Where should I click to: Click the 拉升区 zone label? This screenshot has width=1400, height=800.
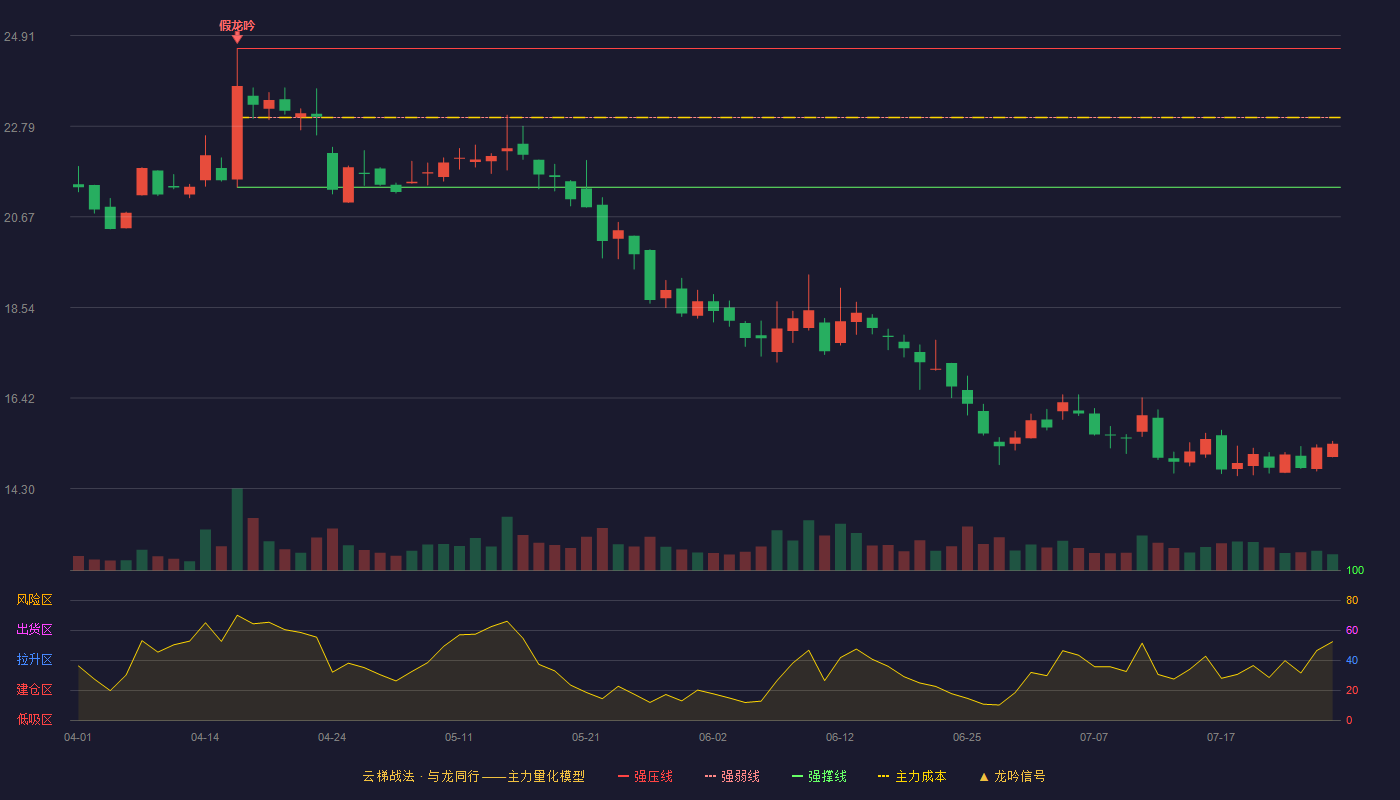point(34,660)
